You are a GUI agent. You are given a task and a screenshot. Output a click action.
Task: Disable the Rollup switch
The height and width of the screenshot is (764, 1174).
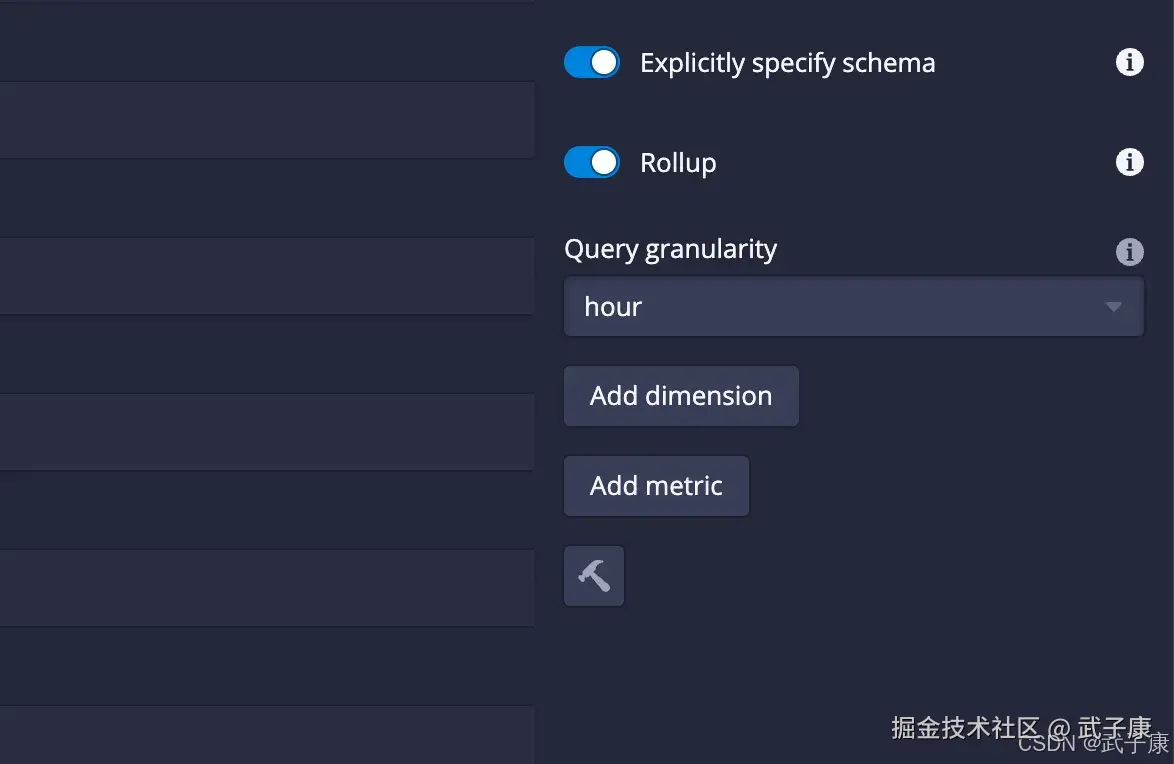tap(592, 162)
